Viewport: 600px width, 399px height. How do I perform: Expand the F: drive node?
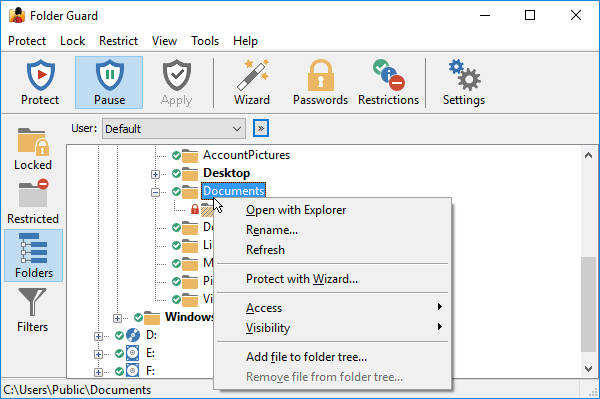pyautogui.click(x=98, y=372)
